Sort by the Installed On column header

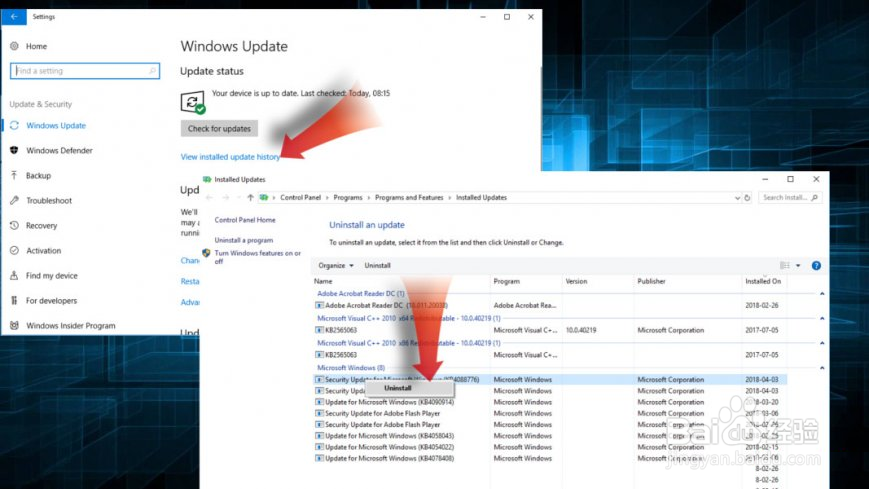pyautogui.click(x=763, y=282)
